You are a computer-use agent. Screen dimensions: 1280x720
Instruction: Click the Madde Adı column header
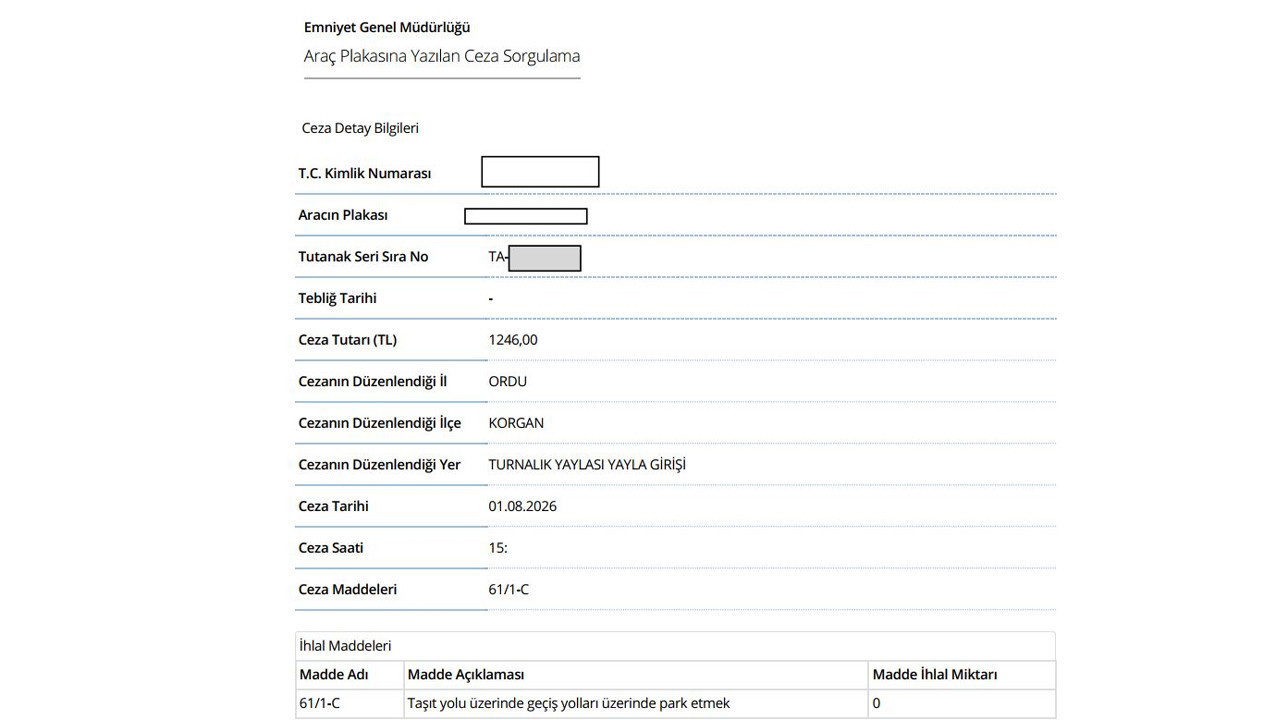334,675
